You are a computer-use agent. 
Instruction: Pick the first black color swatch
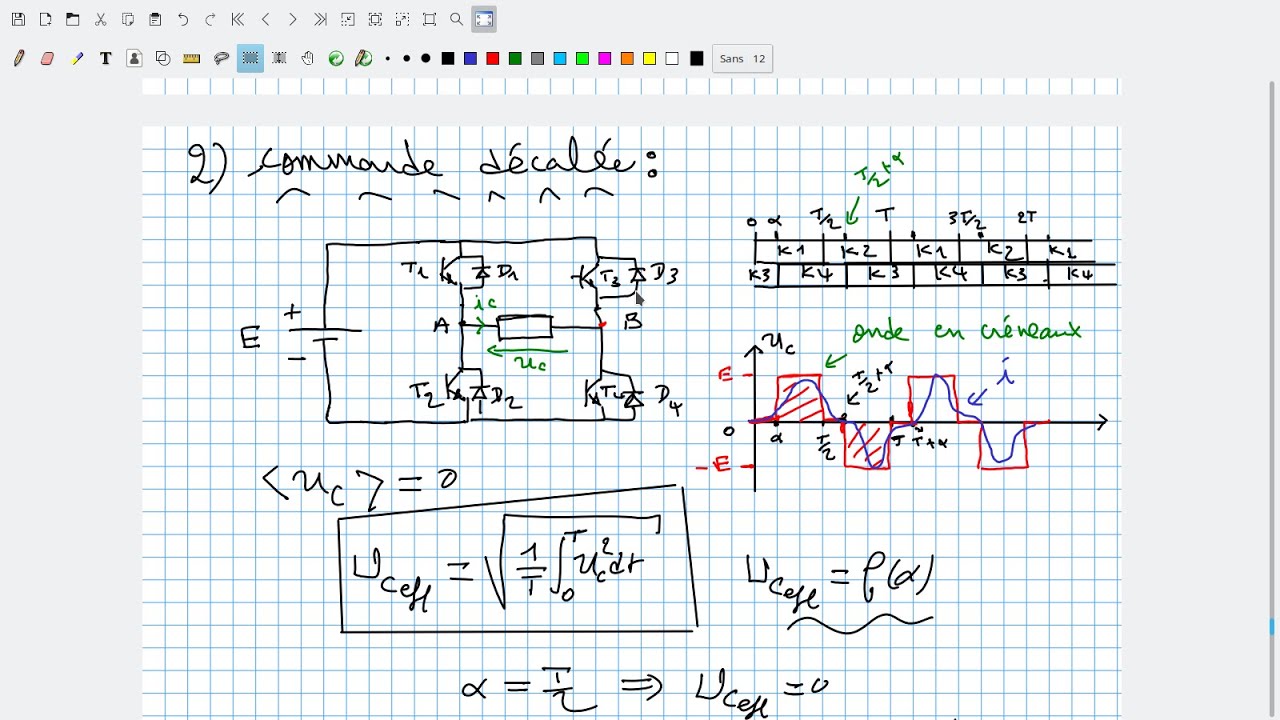[448, 59]
